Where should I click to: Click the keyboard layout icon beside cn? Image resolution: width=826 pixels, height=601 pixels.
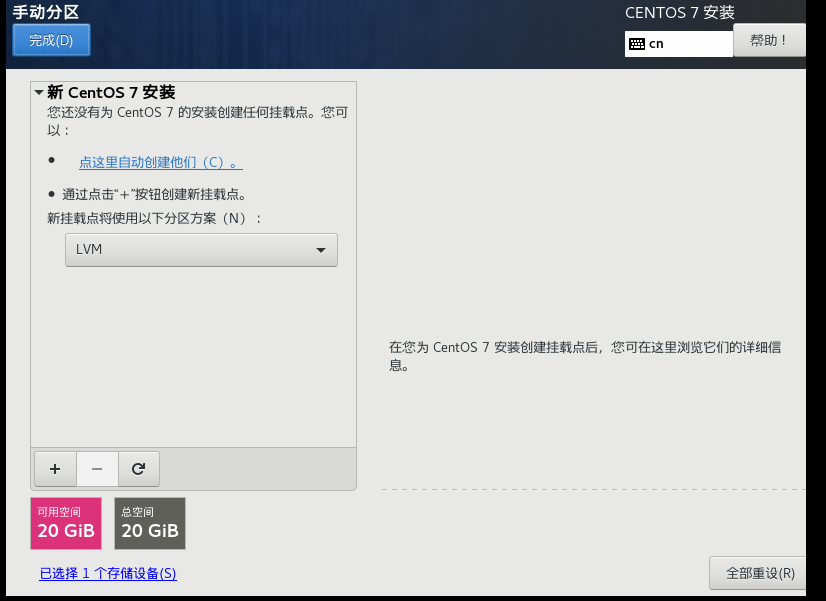click(x=636, y=44)
